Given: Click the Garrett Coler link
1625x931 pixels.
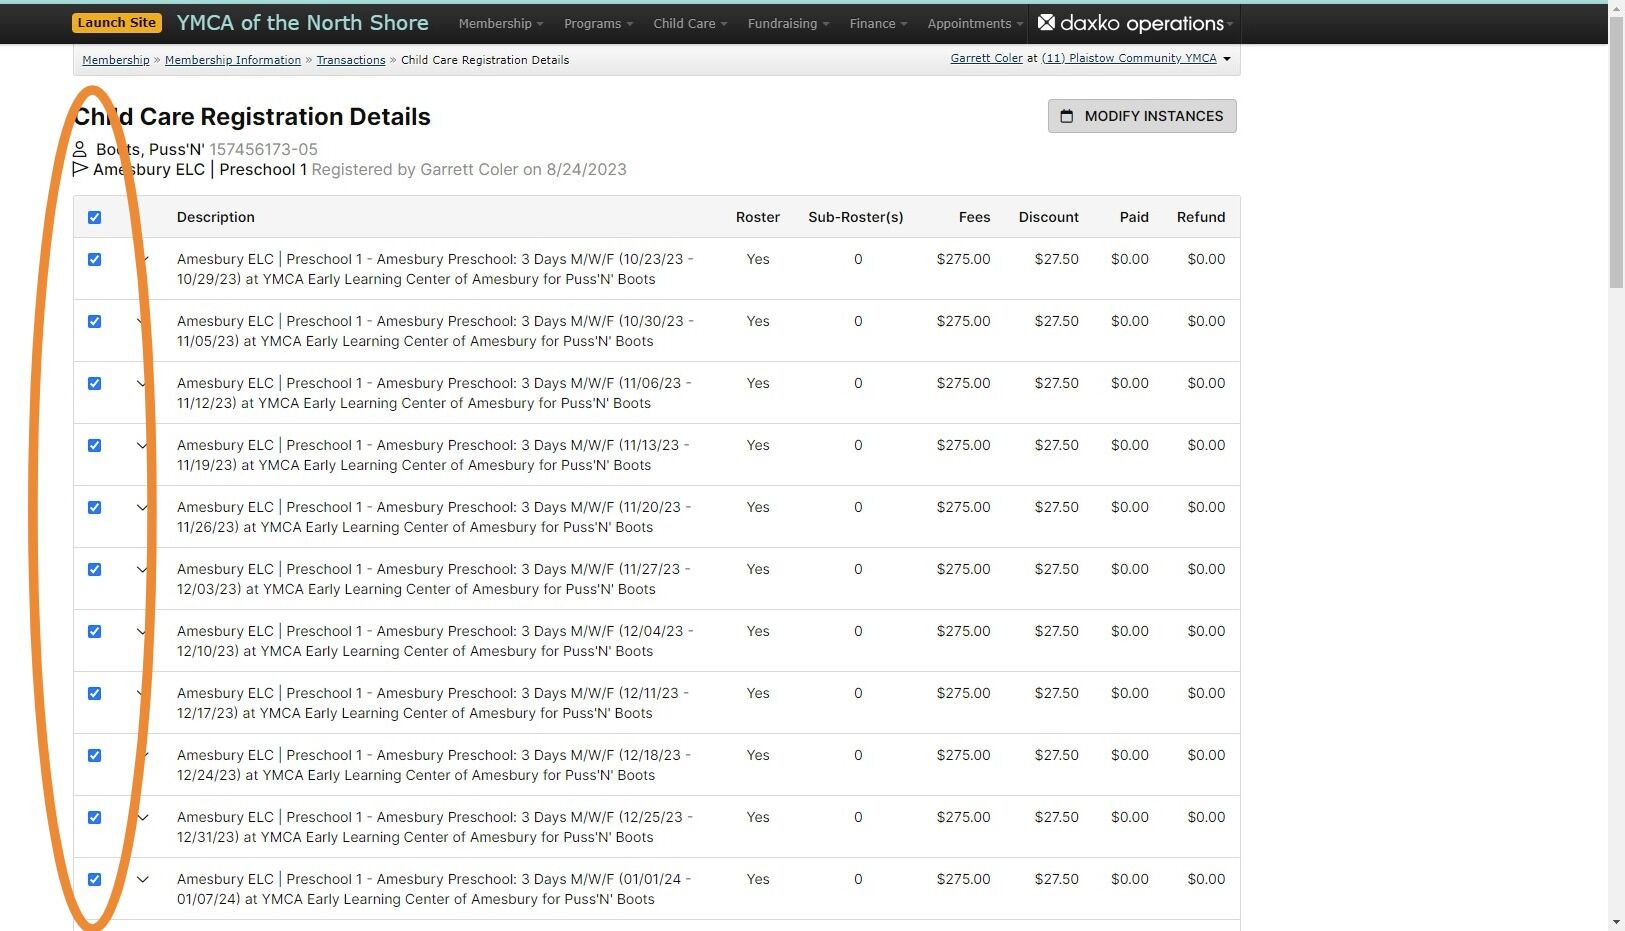Looking at the screenshot, I should 986,58.
